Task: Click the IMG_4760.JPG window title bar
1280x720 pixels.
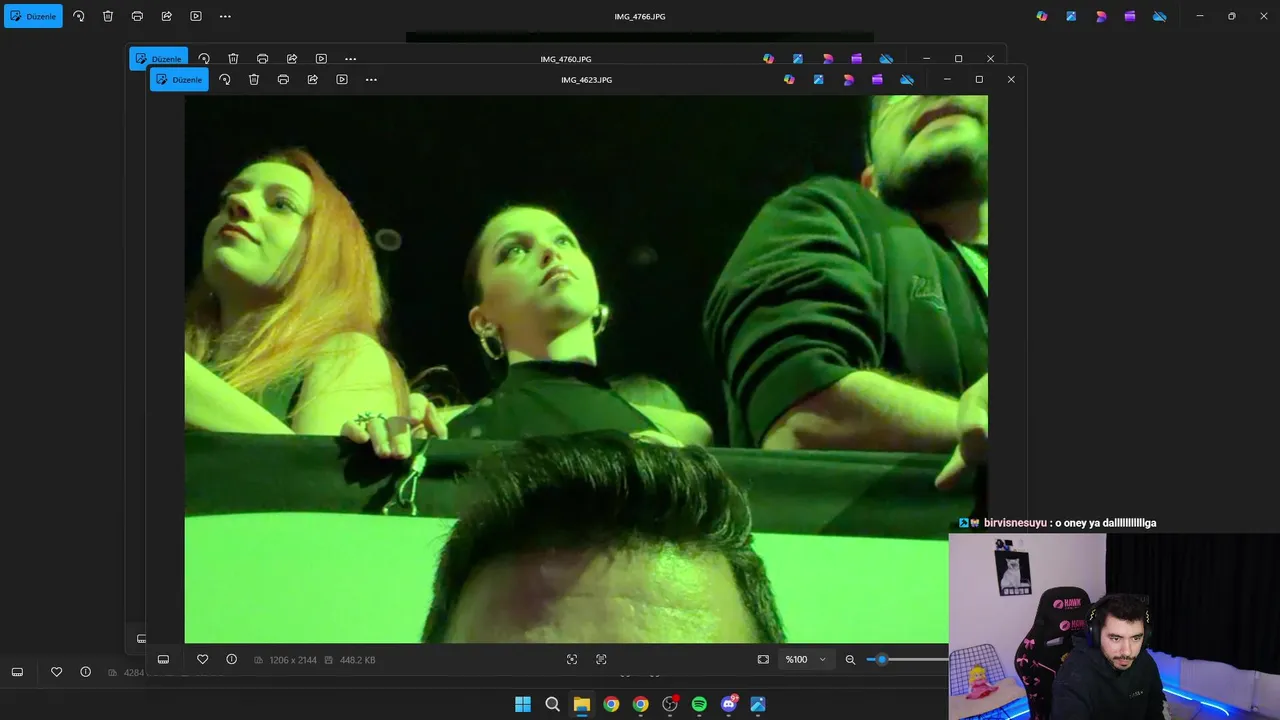Action: [x=566, y=59]
